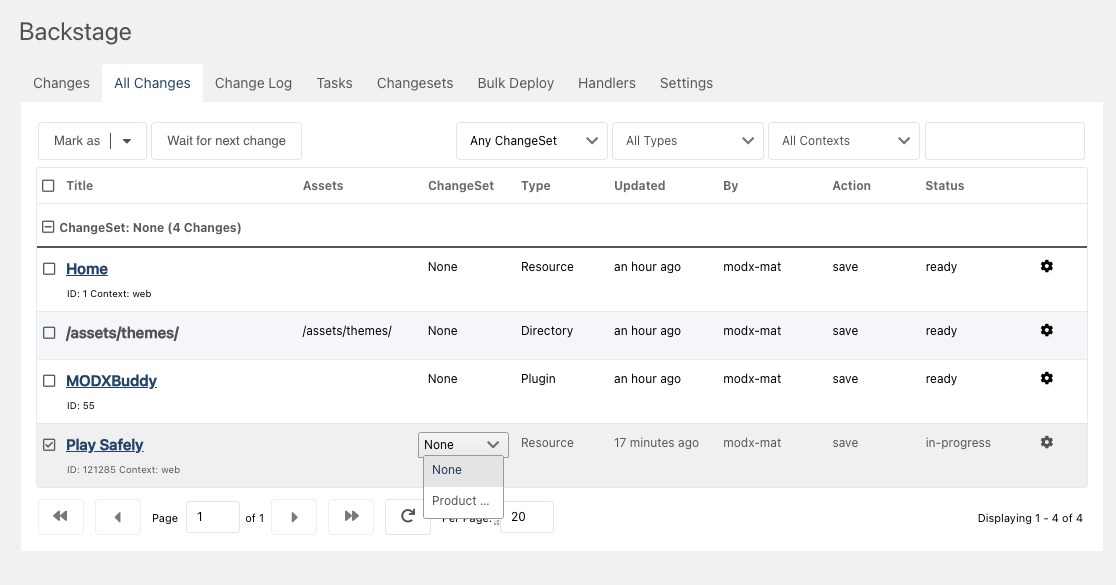This screenshot has height=585, width=1116.
Task: Click the per page input showing 20
Action: tap(527, 517)
